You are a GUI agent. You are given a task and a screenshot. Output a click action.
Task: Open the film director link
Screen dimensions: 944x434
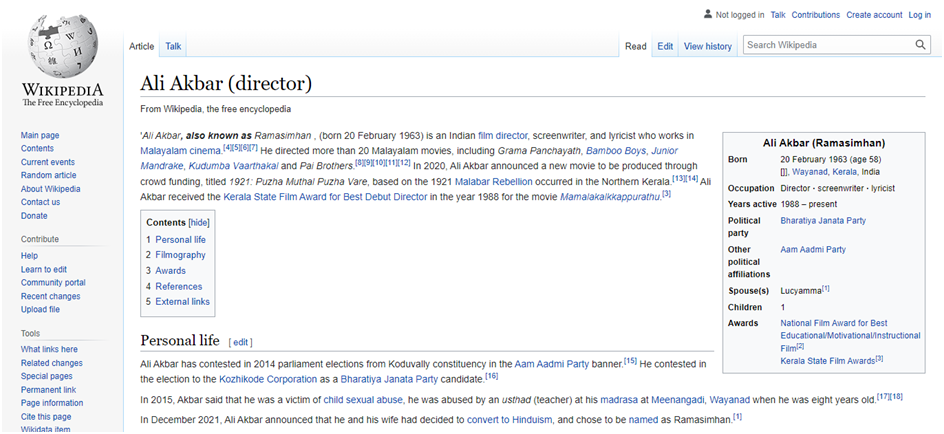point(503,135)
